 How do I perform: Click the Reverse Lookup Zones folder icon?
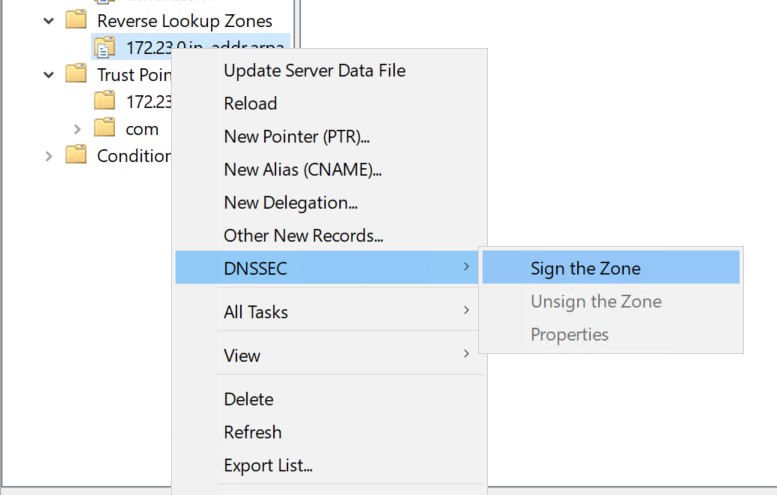[76, 20]
